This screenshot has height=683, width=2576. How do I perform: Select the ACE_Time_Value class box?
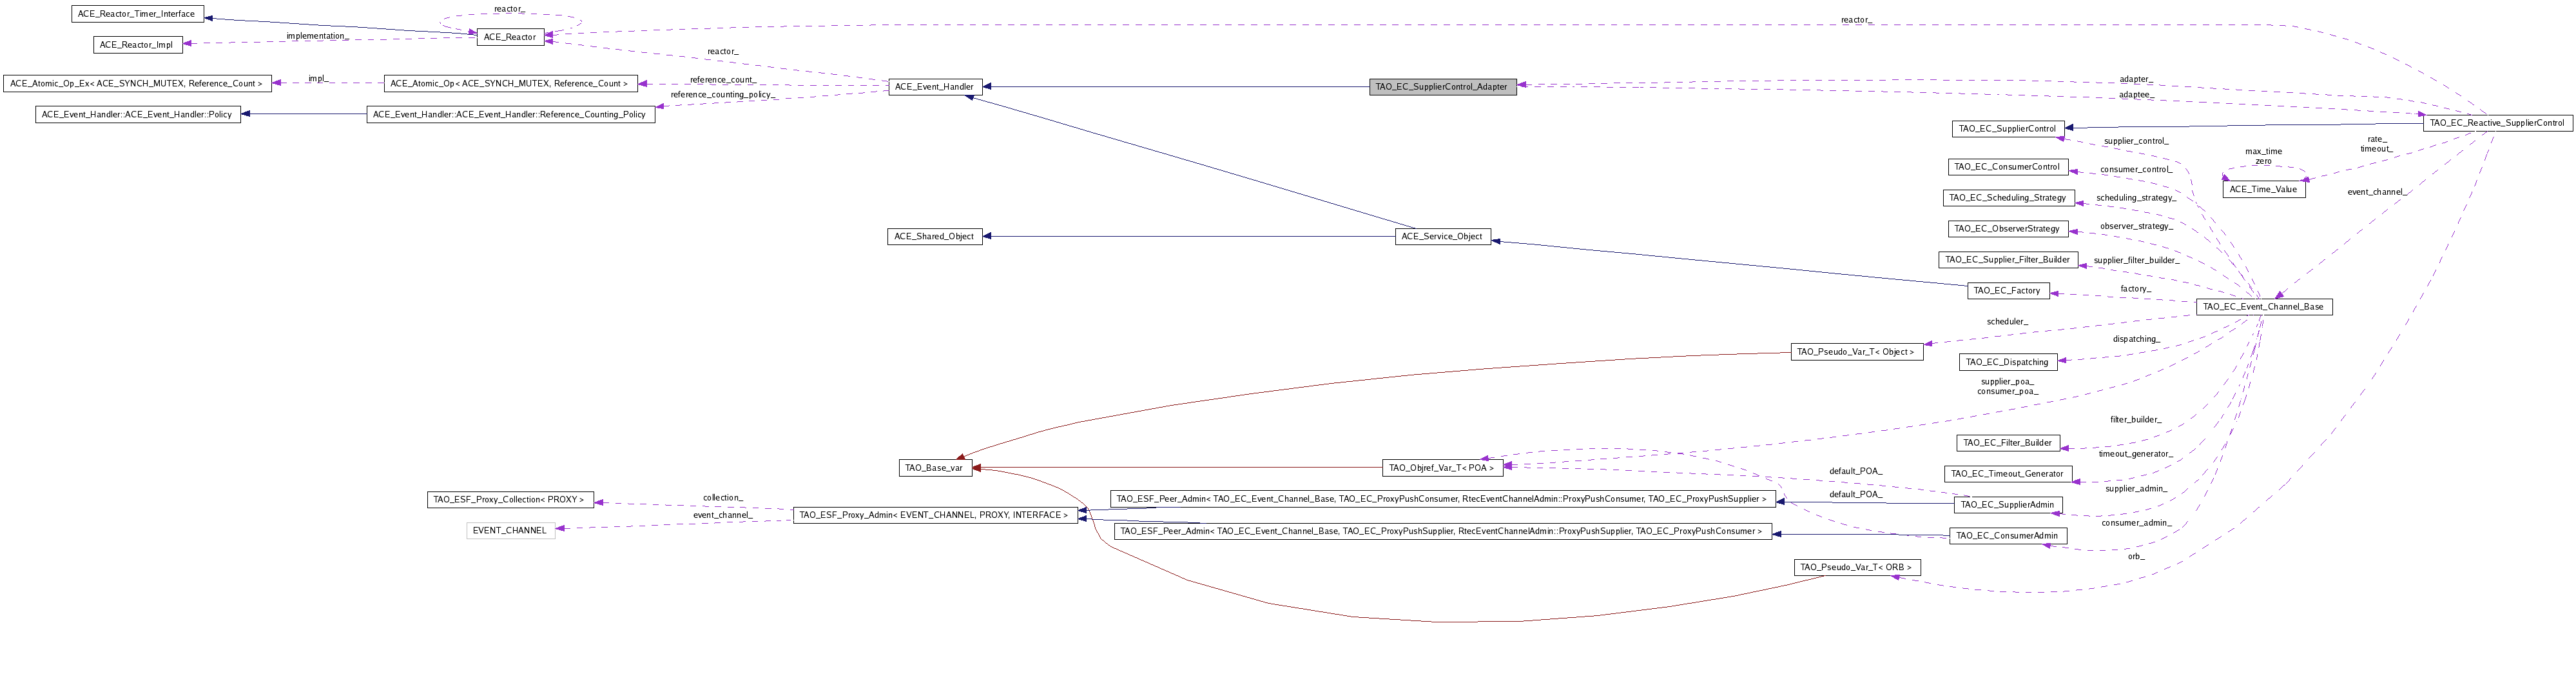pos(2263,189)
